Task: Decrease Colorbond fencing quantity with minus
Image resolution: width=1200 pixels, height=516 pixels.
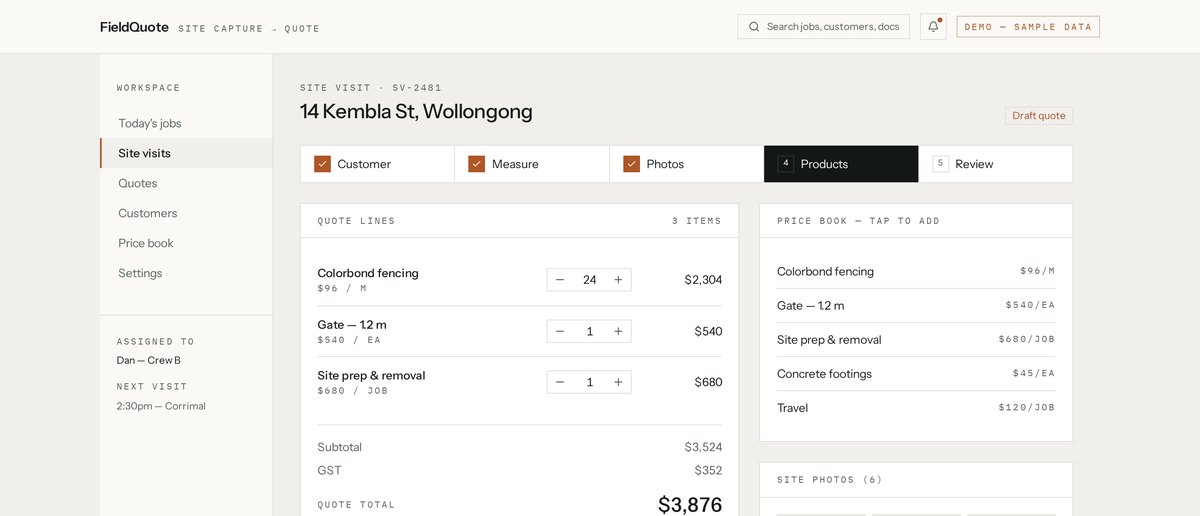Action: 560,280
